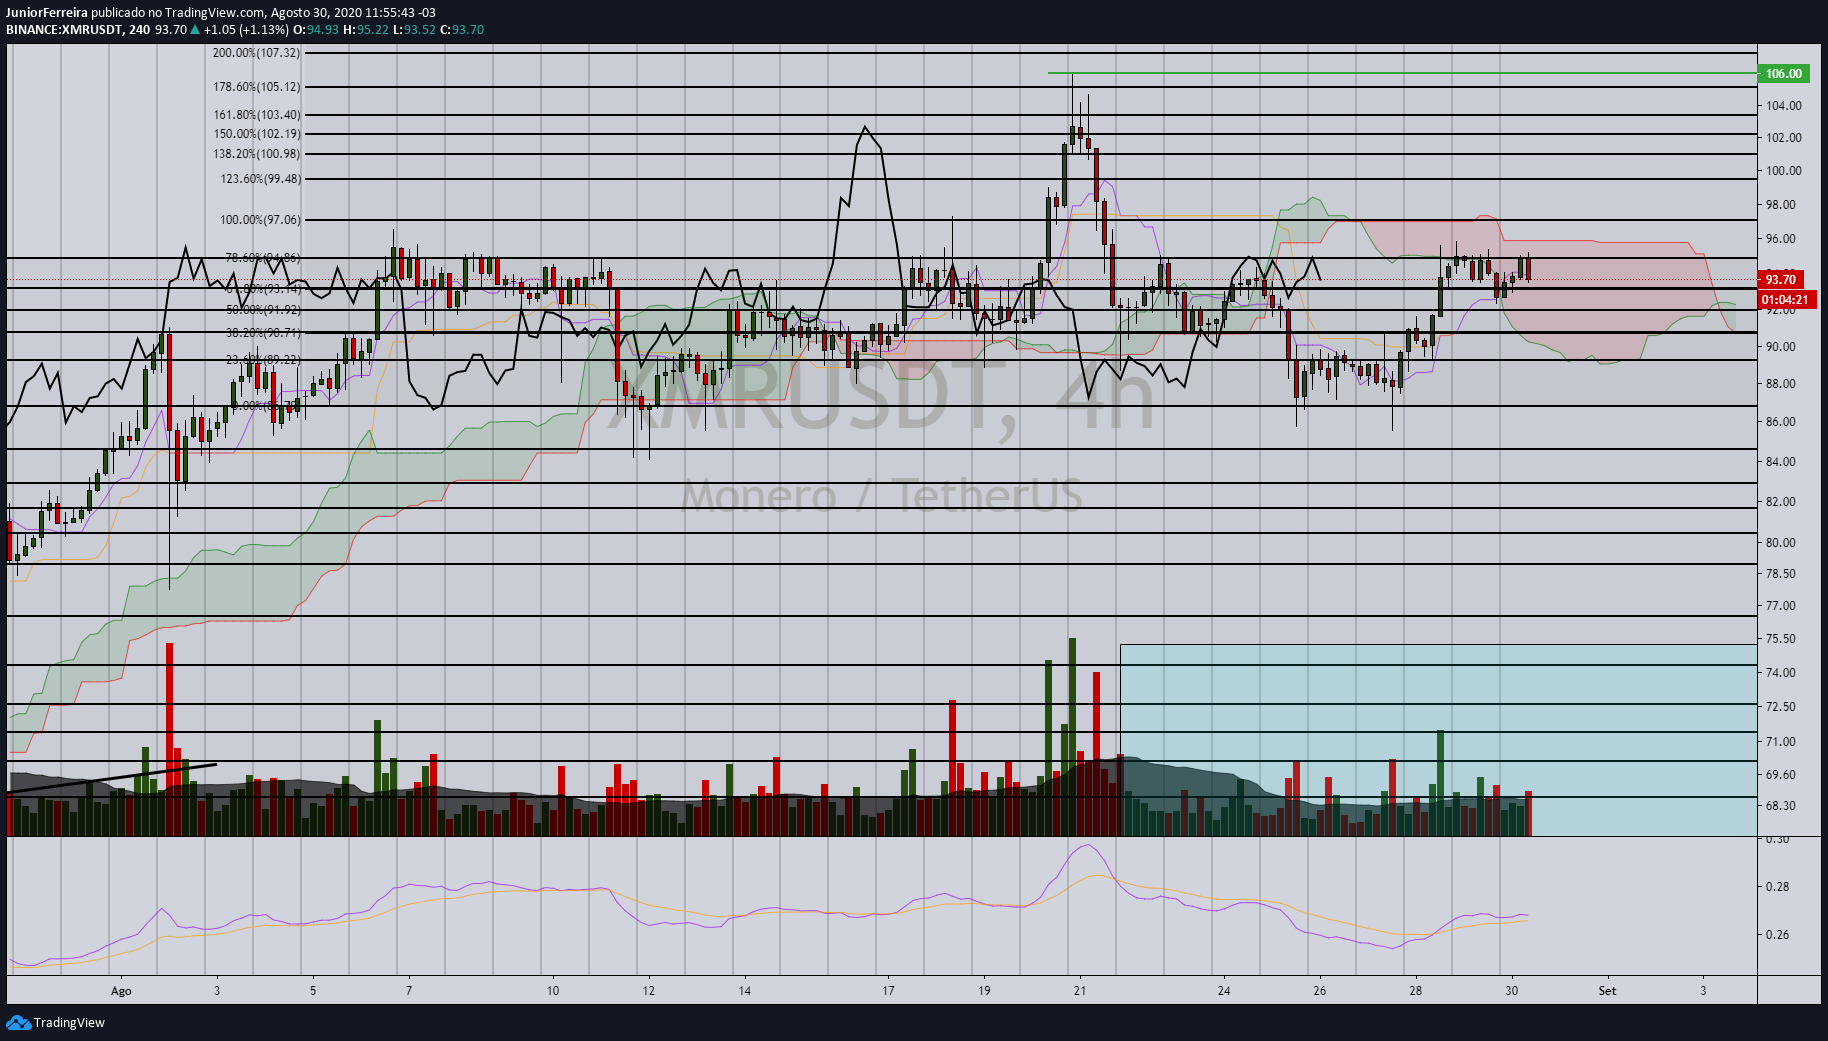Click 98.00 on the price axis

point(1780,204)
